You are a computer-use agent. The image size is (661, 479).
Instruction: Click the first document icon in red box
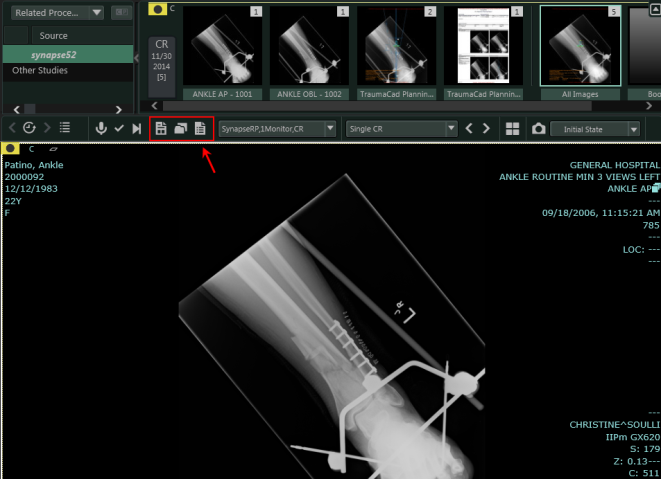coord(161,128)
